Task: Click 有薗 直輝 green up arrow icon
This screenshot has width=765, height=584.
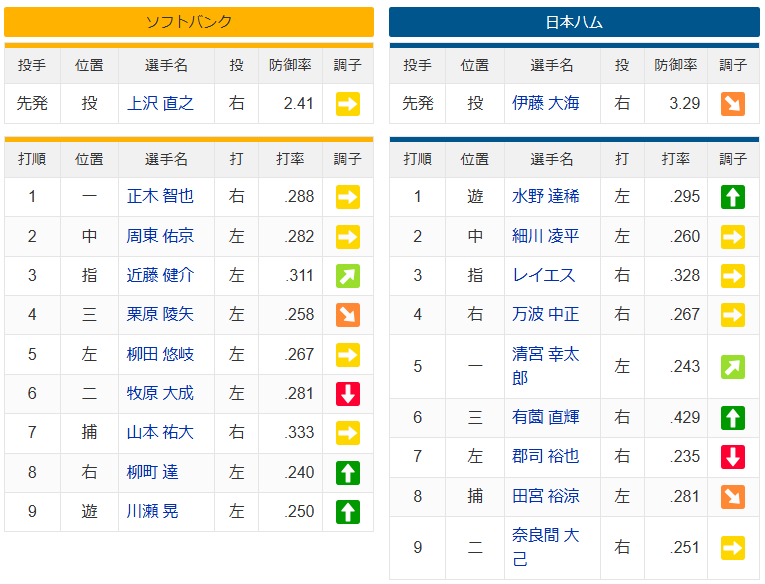Action: (733, 418)
